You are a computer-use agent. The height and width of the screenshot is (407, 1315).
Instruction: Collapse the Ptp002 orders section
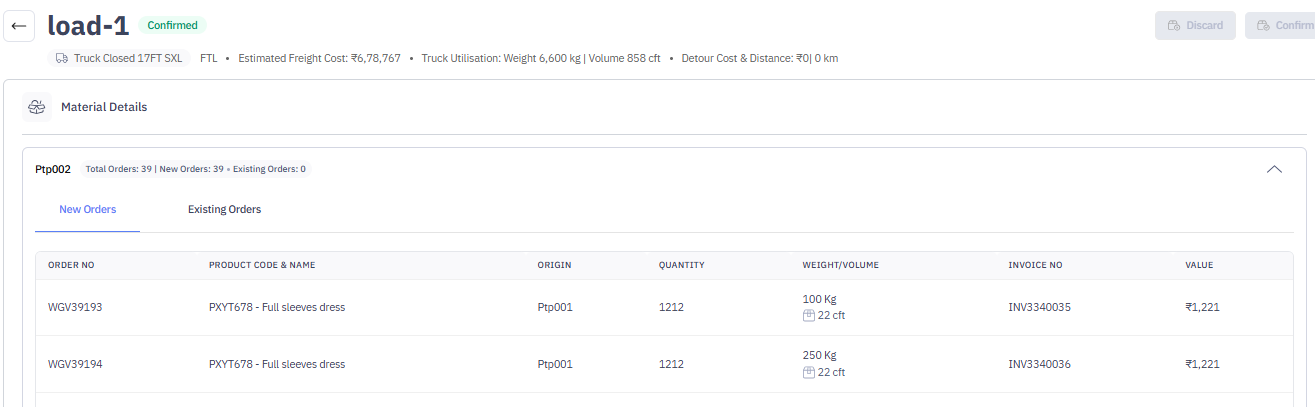(1274, 169)
